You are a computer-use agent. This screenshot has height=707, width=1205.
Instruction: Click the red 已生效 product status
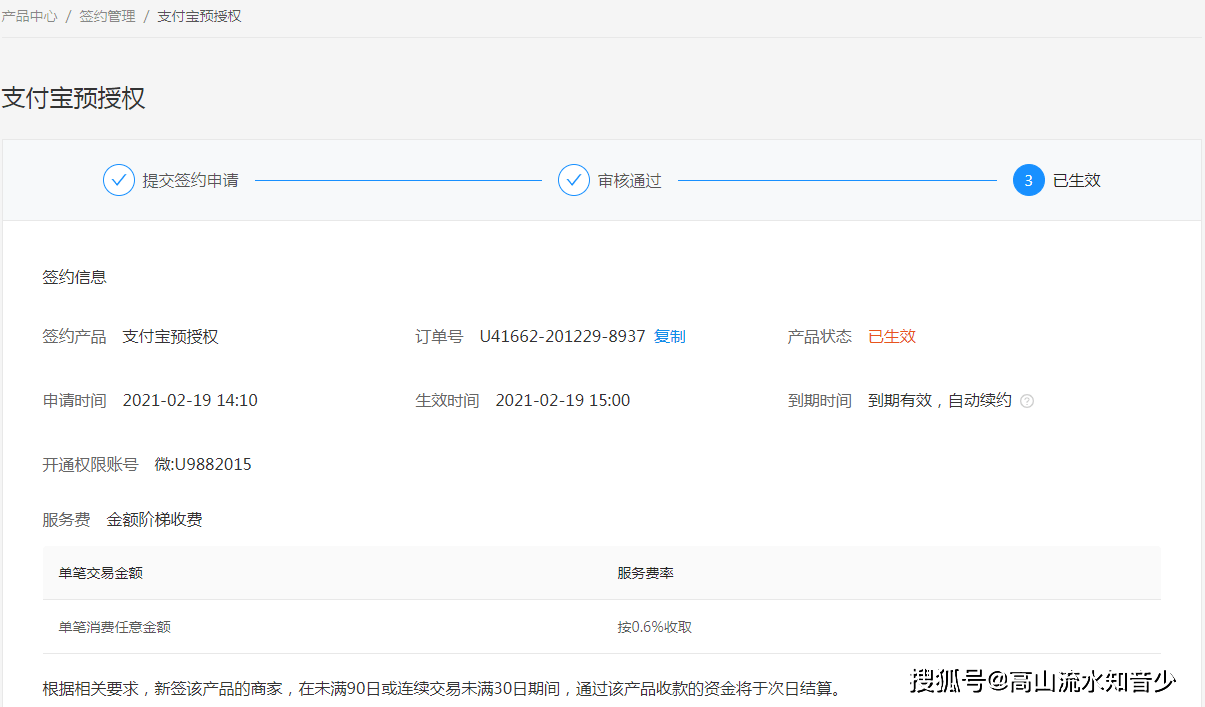click(x=892, y=337)
